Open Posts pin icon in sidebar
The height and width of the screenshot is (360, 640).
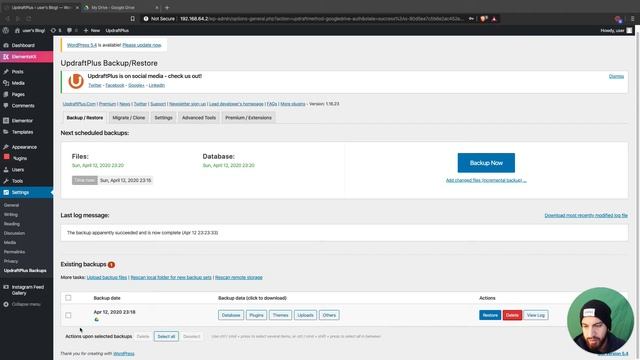6,71
